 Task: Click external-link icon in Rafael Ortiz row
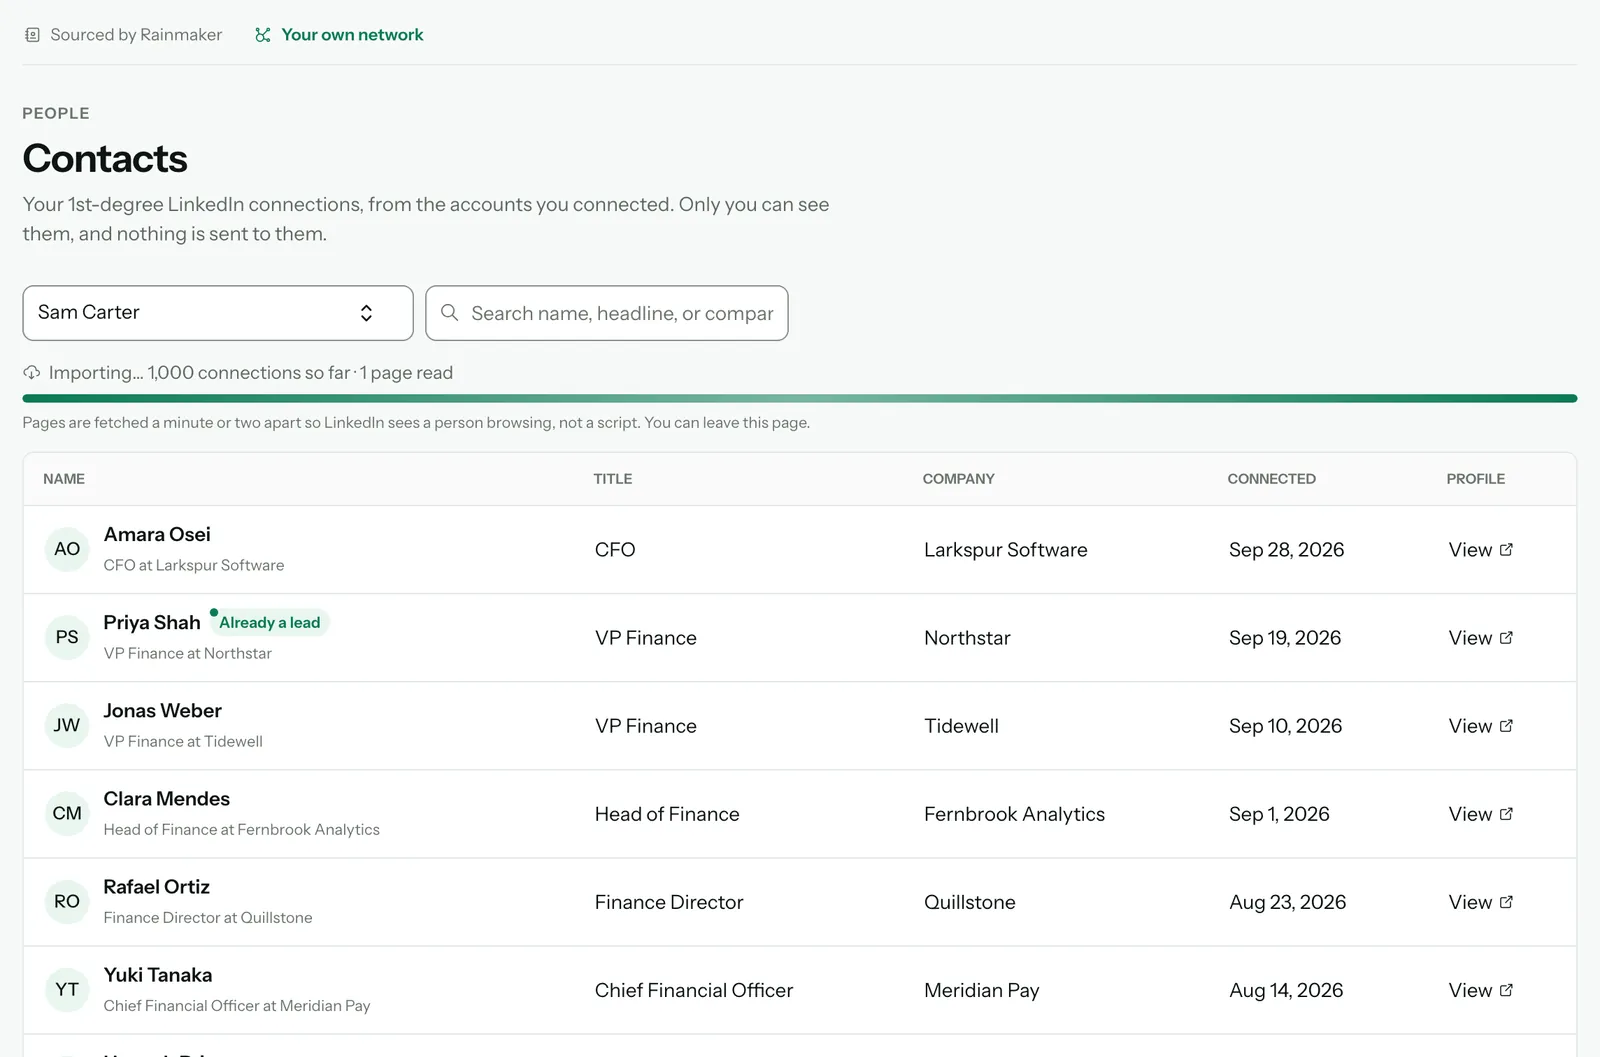pyautogui.click(x=1506, y=902)
